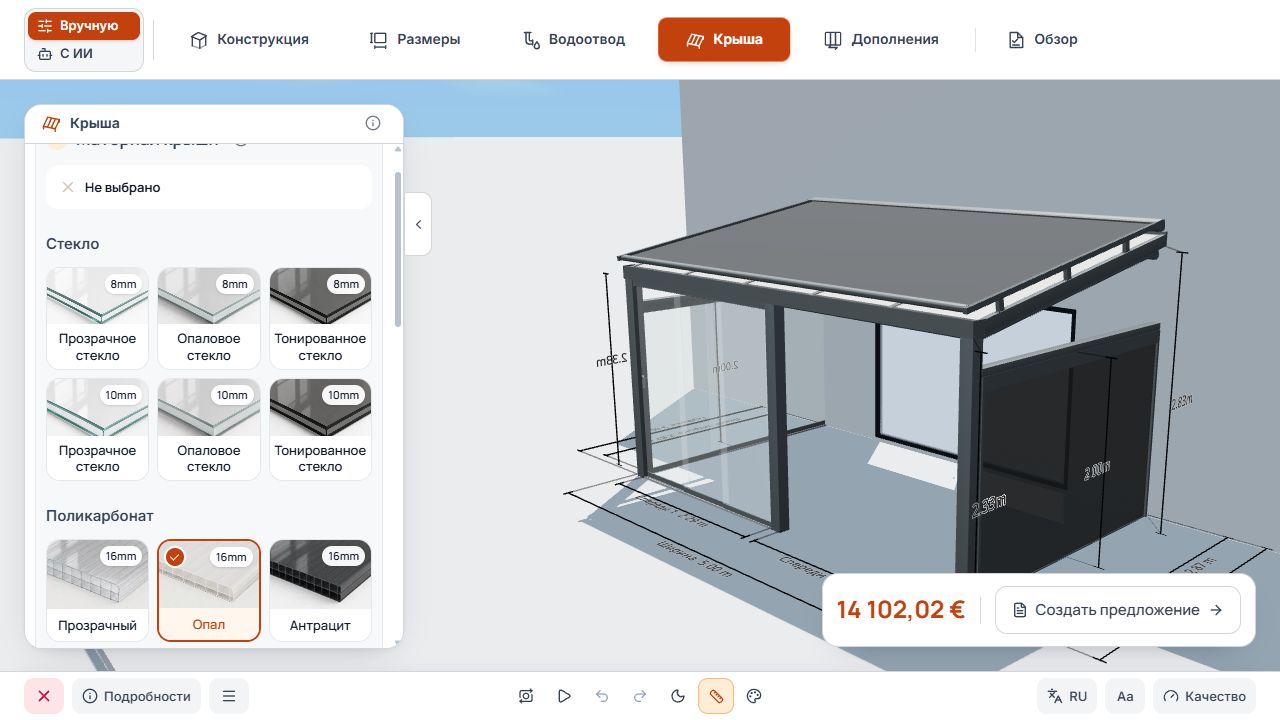Open the hamburger list menu
Image resolution: width=1280 pixels, height=720 pixels.
click(x=229, y=696)
